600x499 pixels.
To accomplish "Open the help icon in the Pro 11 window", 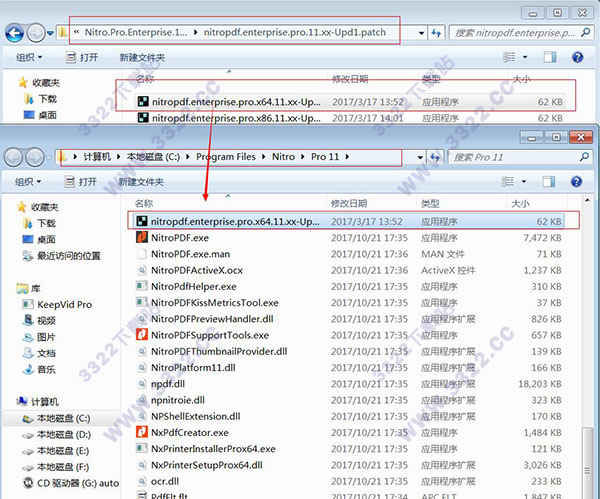I will coord(577,181).
